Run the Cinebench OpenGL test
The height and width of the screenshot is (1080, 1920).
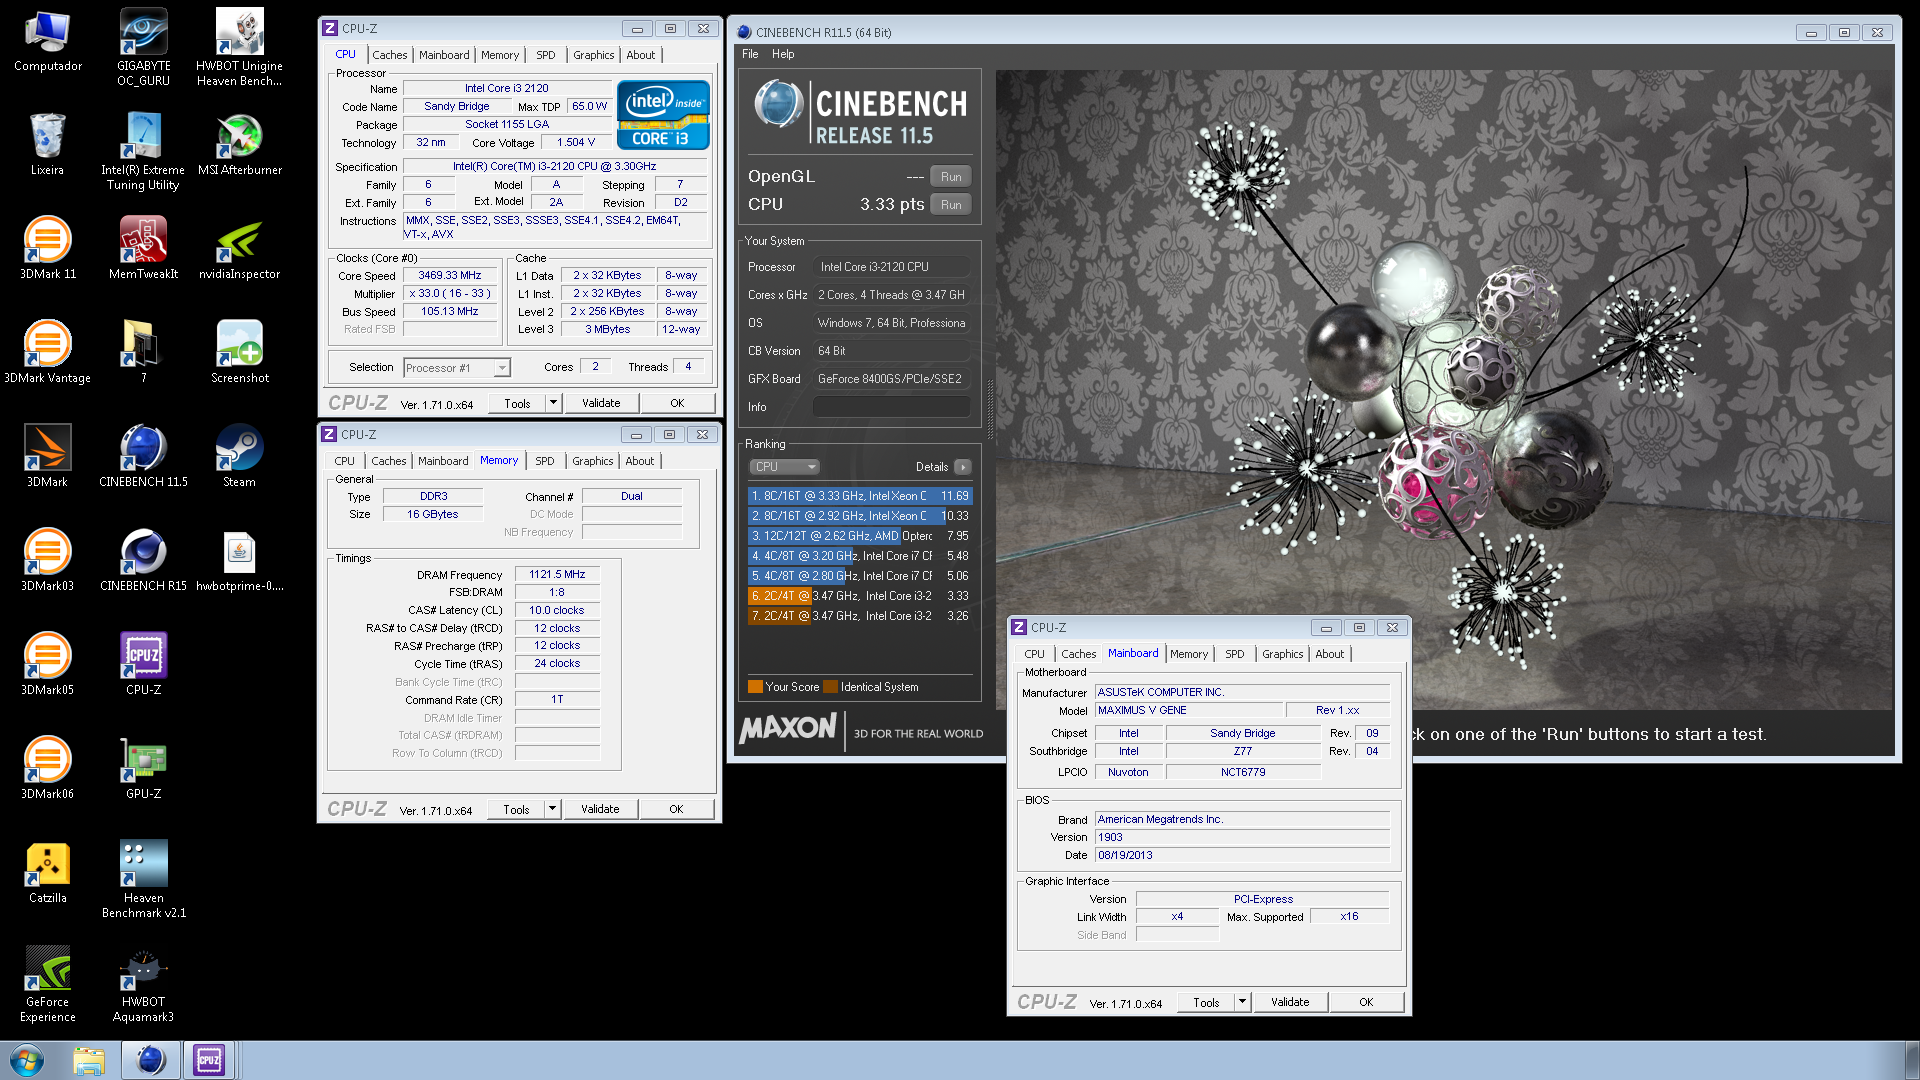pos(951,177)
